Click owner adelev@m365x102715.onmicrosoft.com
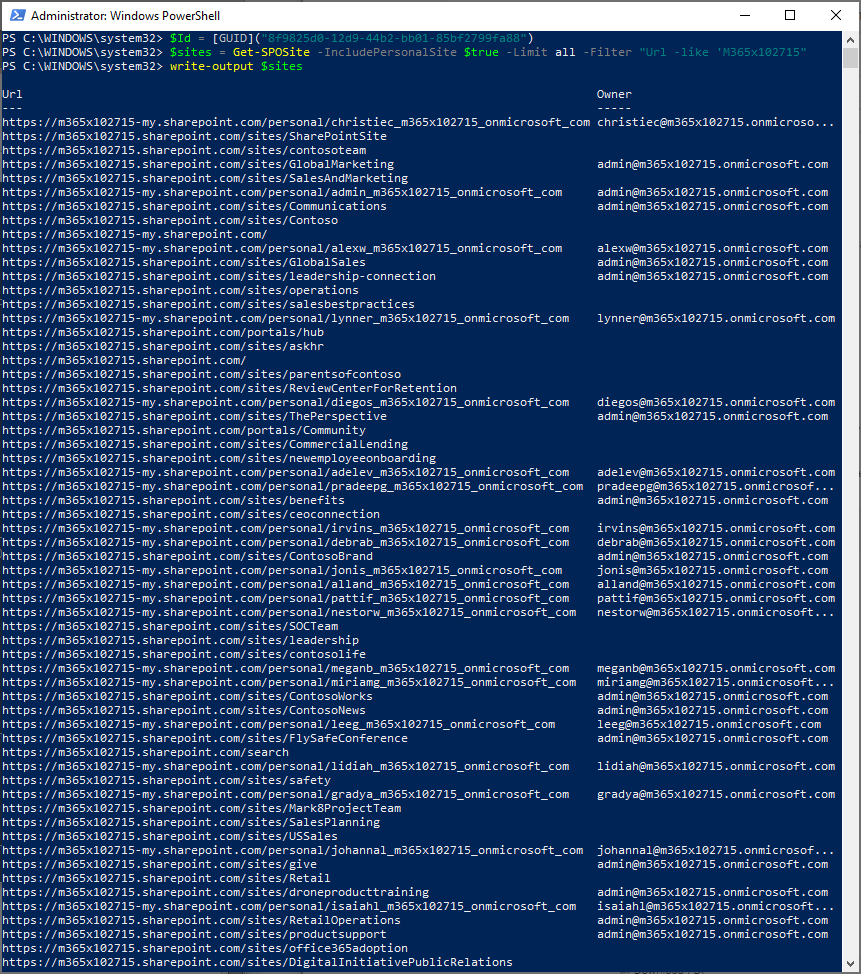Image resolution: width=861 pixels, height=974 pixels. point(716,472)
